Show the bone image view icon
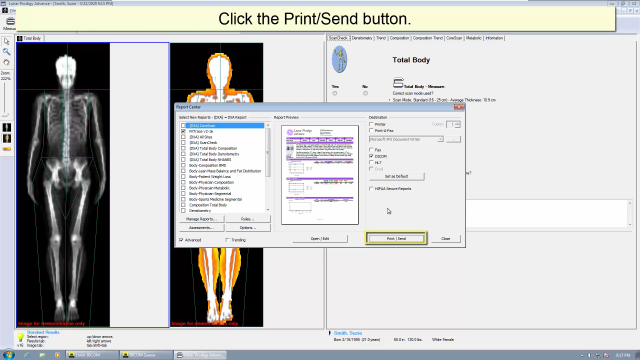The width and height of the screenshot is (640, 360). click(7, 127)
